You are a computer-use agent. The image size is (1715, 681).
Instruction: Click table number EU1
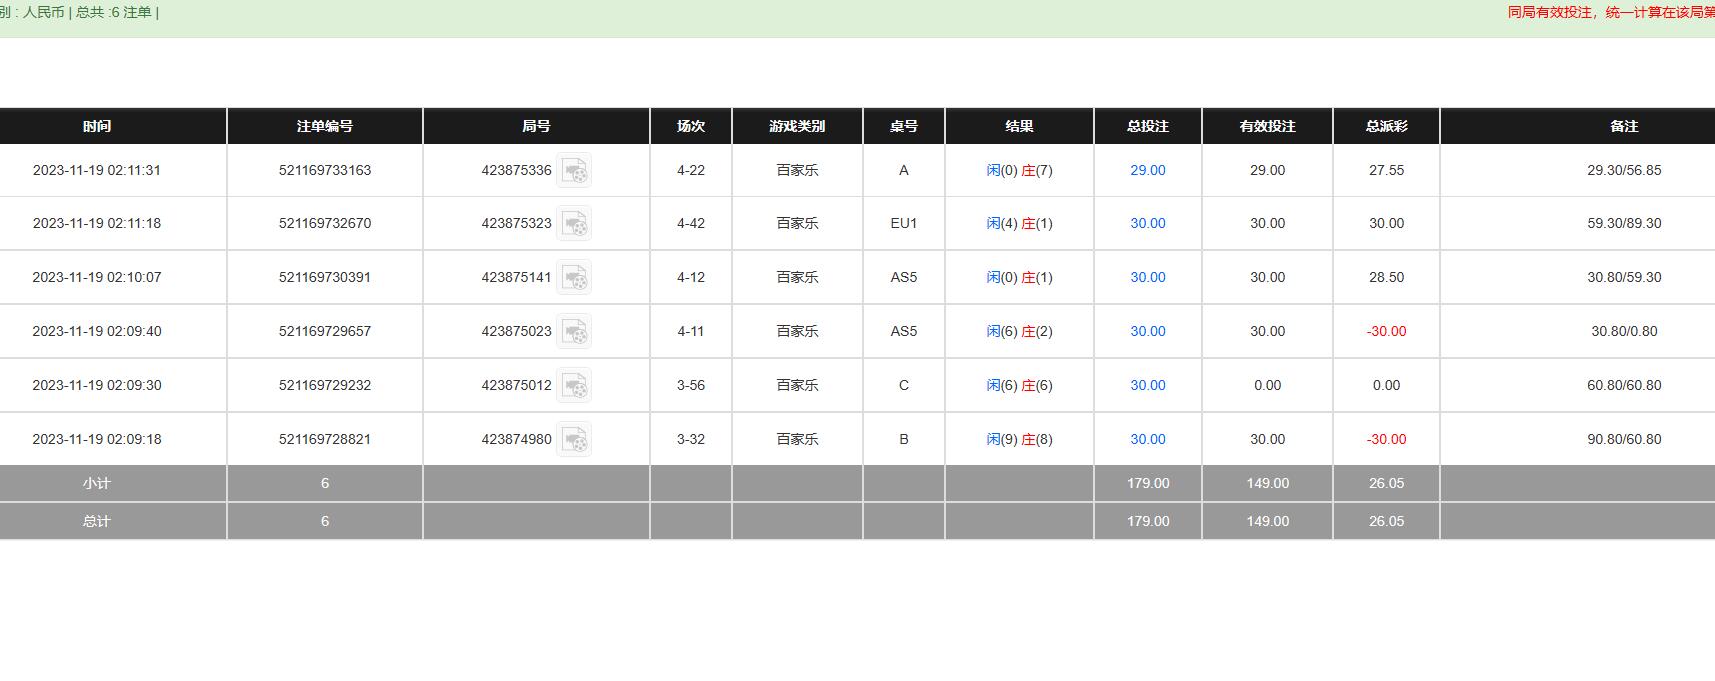click(904, 223)
